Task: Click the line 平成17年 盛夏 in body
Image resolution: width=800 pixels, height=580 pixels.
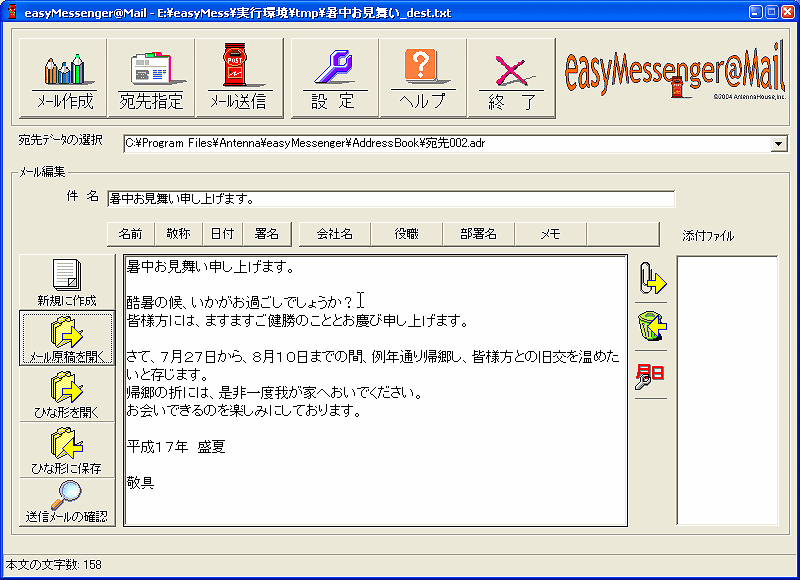Action: (176, 447)
